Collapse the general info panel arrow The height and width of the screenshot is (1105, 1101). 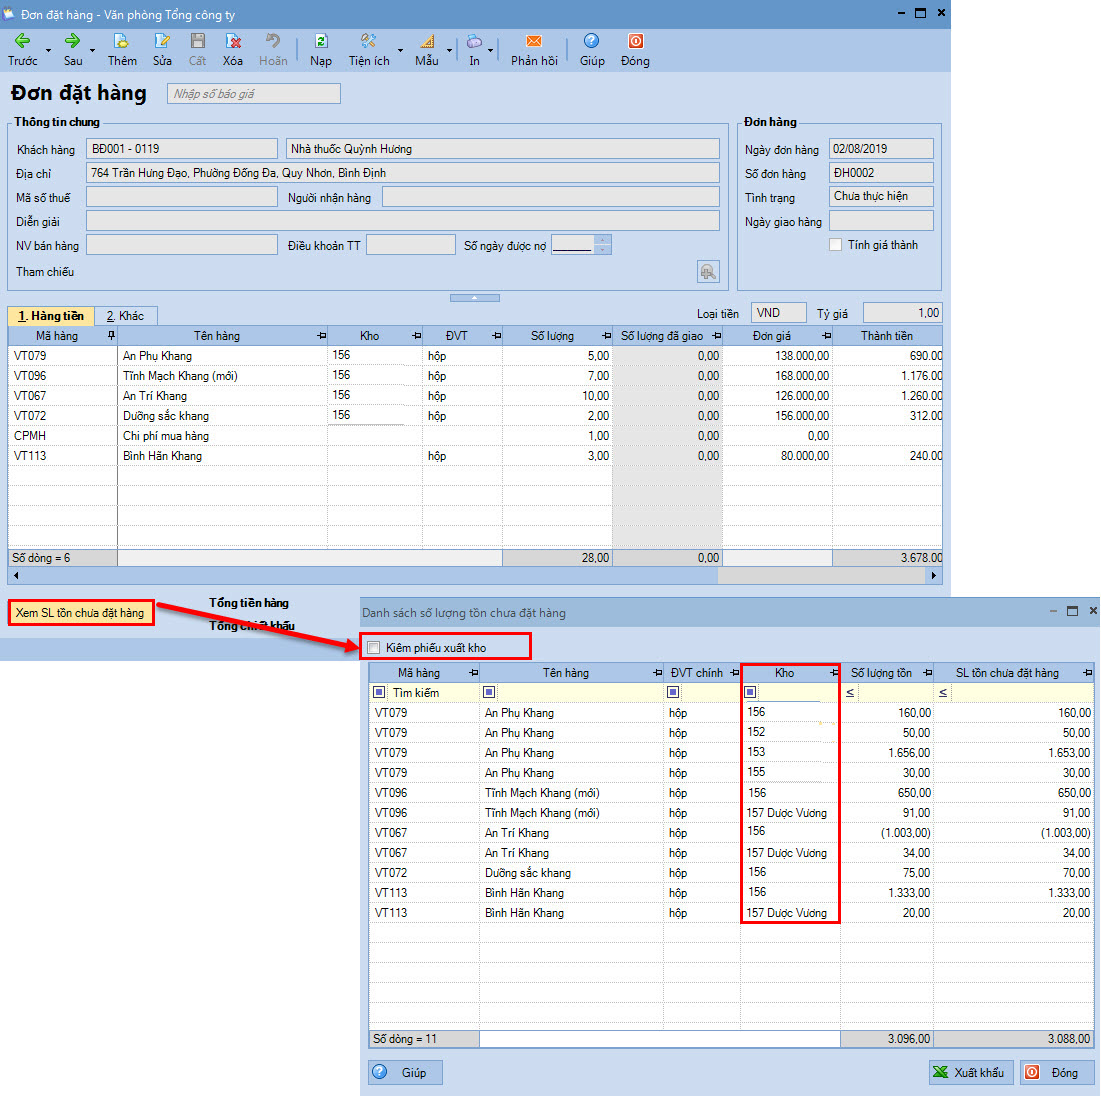475,297
